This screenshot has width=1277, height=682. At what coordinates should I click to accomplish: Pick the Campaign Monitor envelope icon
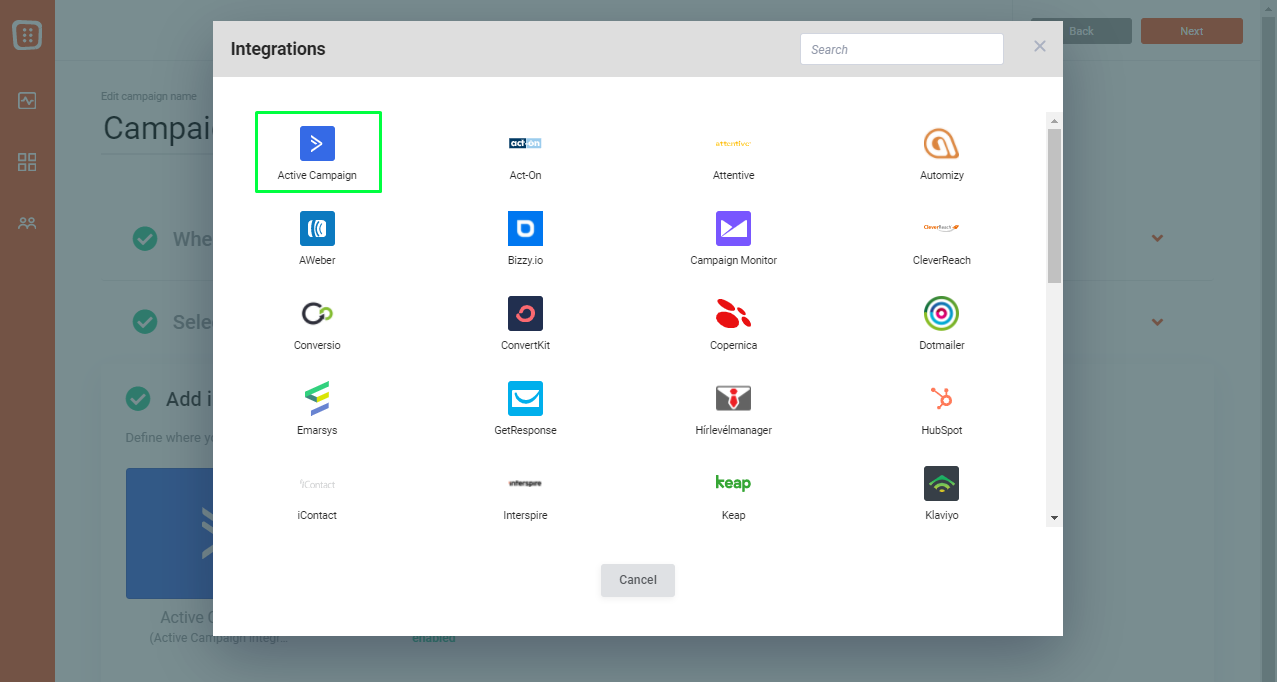click(x=733, y=228)
